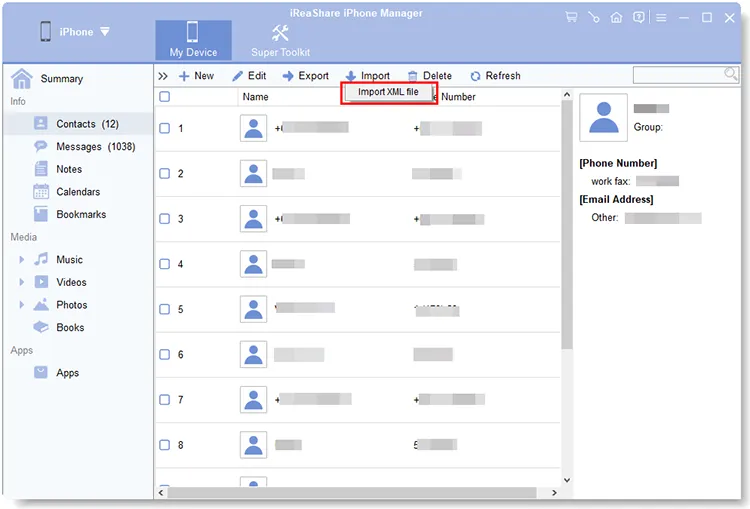Click the Videos play icon
750x509 pixels.
click(x=41, y=282)
